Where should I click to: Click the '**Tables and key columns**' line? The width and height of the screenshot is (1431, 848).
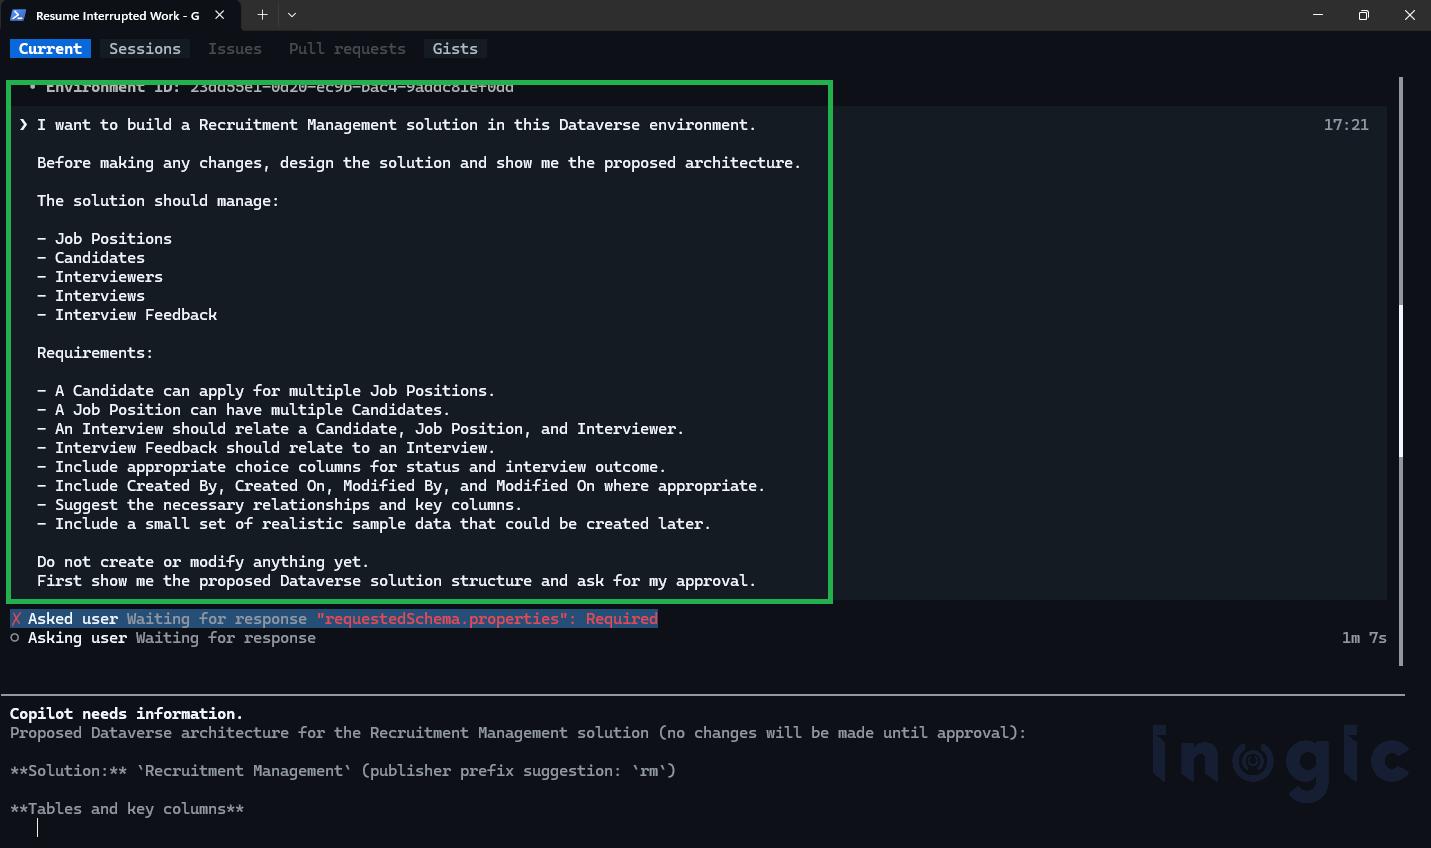pos(127,809)
